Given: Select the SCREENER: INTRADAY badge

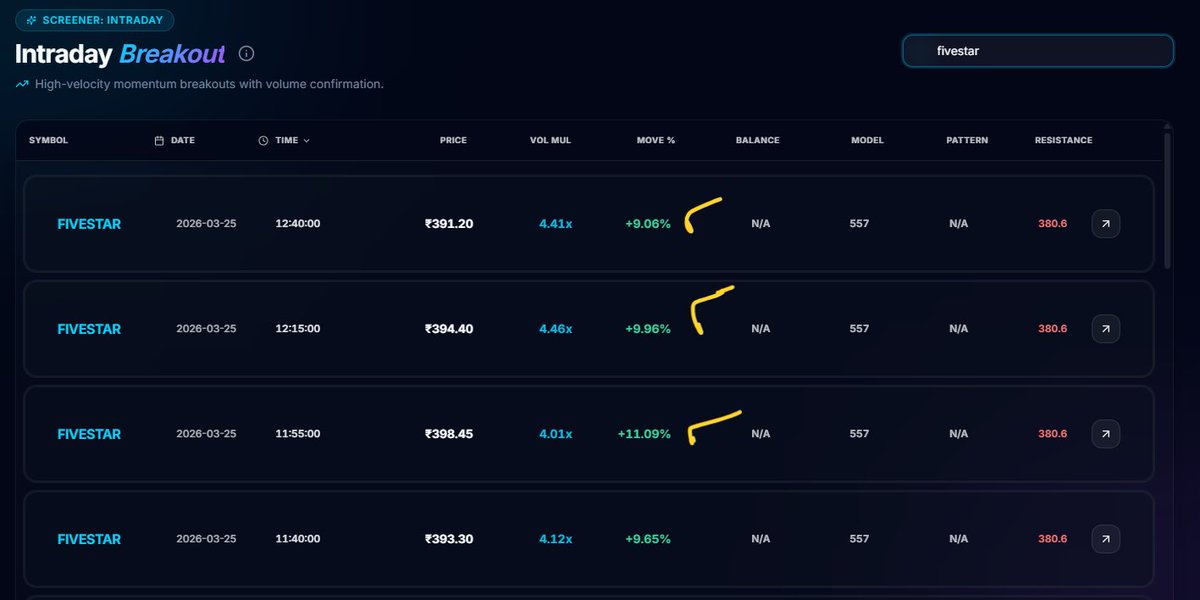Looking at the screenshot, I should click(95, 19).
